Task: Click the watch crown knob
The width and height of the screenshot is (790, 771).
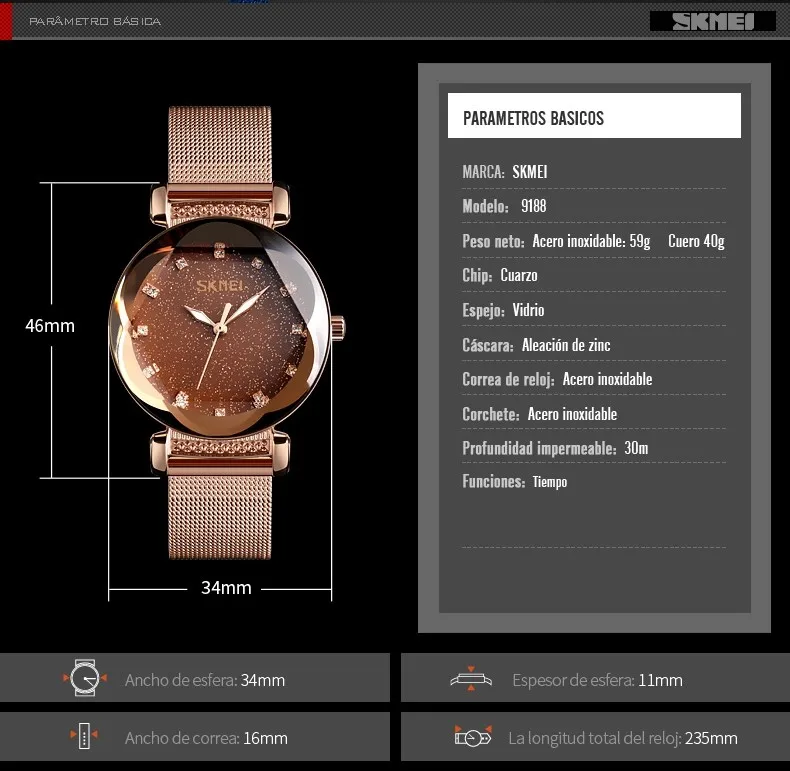Action: pyautogui.click(x=338, y=328)
